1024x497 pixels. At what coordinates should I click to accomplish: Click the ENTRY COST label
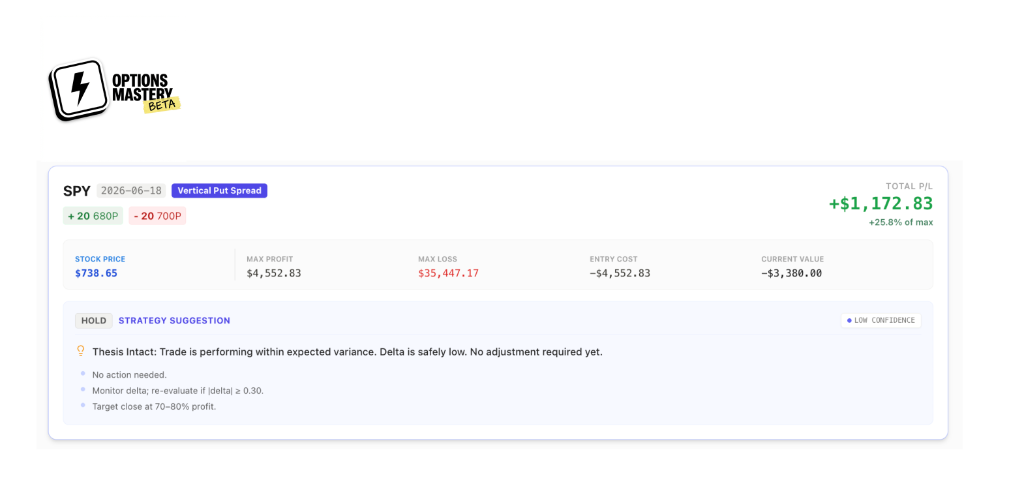pyautogui.click(x=613, y=259)
